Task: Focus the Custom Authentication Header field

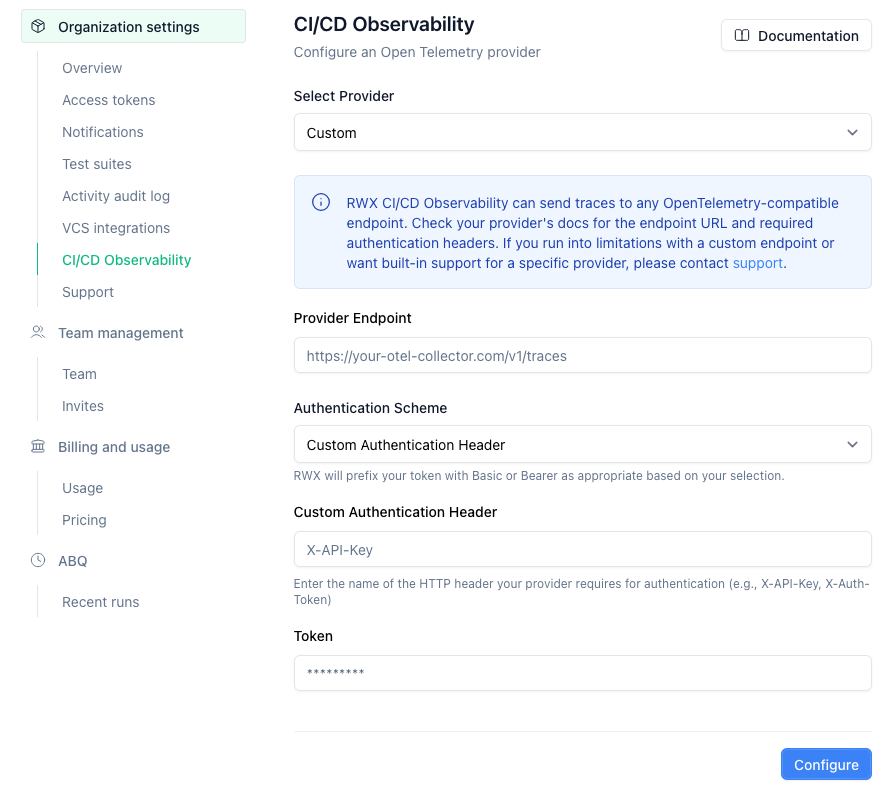Action: point(582,549)
